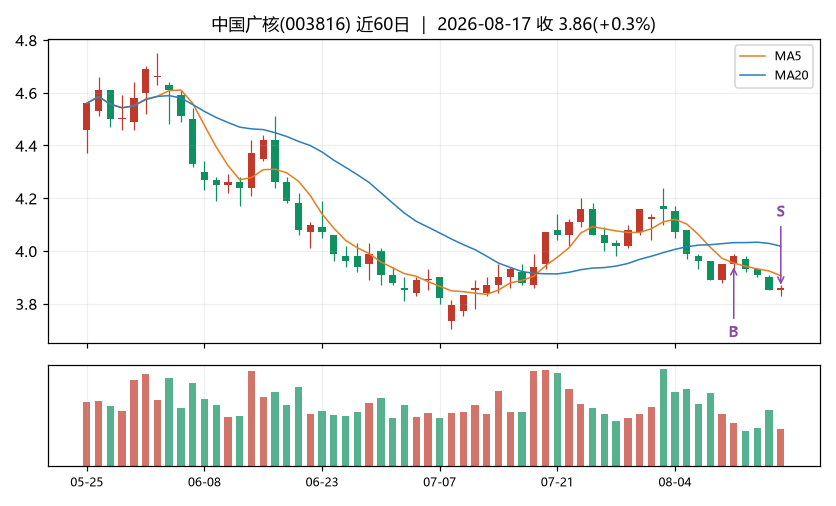The height and width of the screenshot is (506, 836).
Task: Click the purple S sell signal label
Action: coord(781,212)
